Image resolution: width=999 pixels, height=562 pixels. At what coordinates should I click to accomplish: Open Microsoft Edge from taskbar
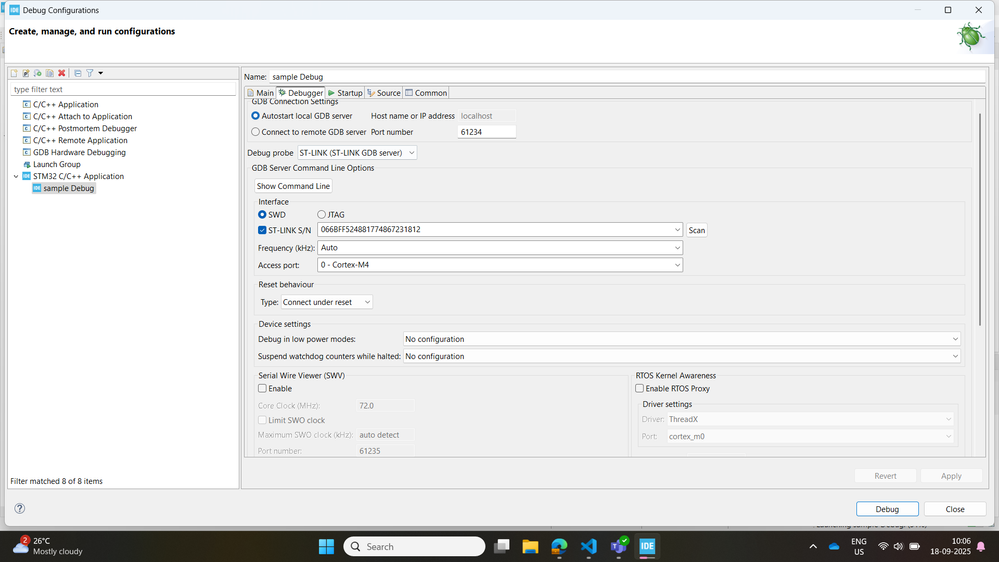pyautogui.click(x=559, y=547)
